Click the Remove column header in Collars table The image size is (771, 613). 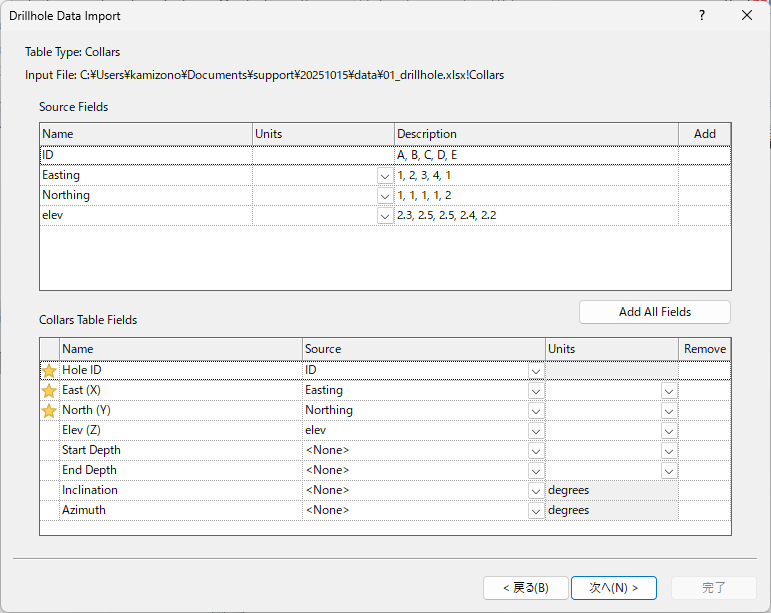pos(705,349)
